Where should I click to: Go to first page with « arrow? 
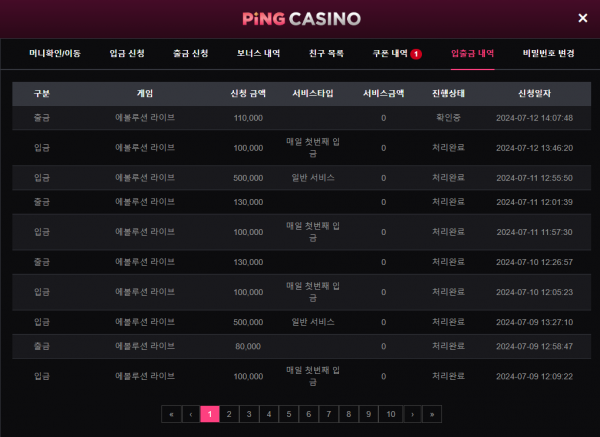pos(171,414)
